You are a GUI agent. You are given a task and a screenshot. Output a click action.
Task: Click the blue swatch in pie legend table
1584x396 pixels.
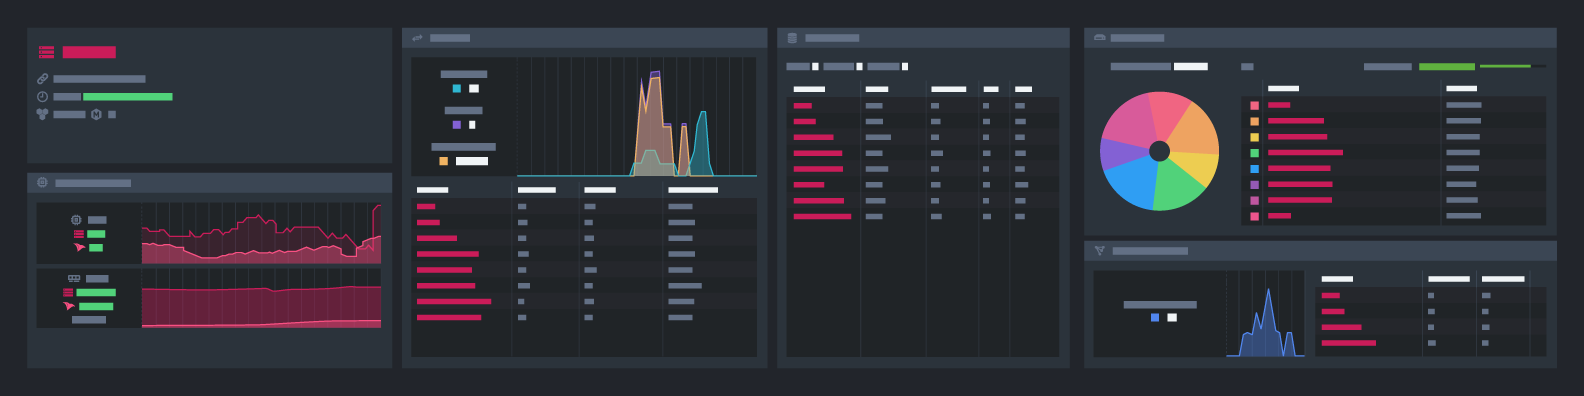click(x=1254, y=169)
